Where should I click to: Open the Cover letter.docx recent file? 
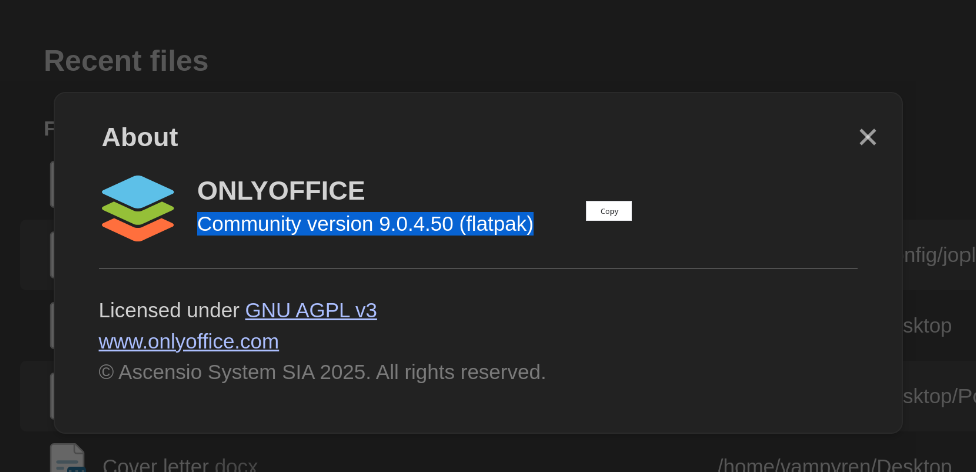(180, 465)
